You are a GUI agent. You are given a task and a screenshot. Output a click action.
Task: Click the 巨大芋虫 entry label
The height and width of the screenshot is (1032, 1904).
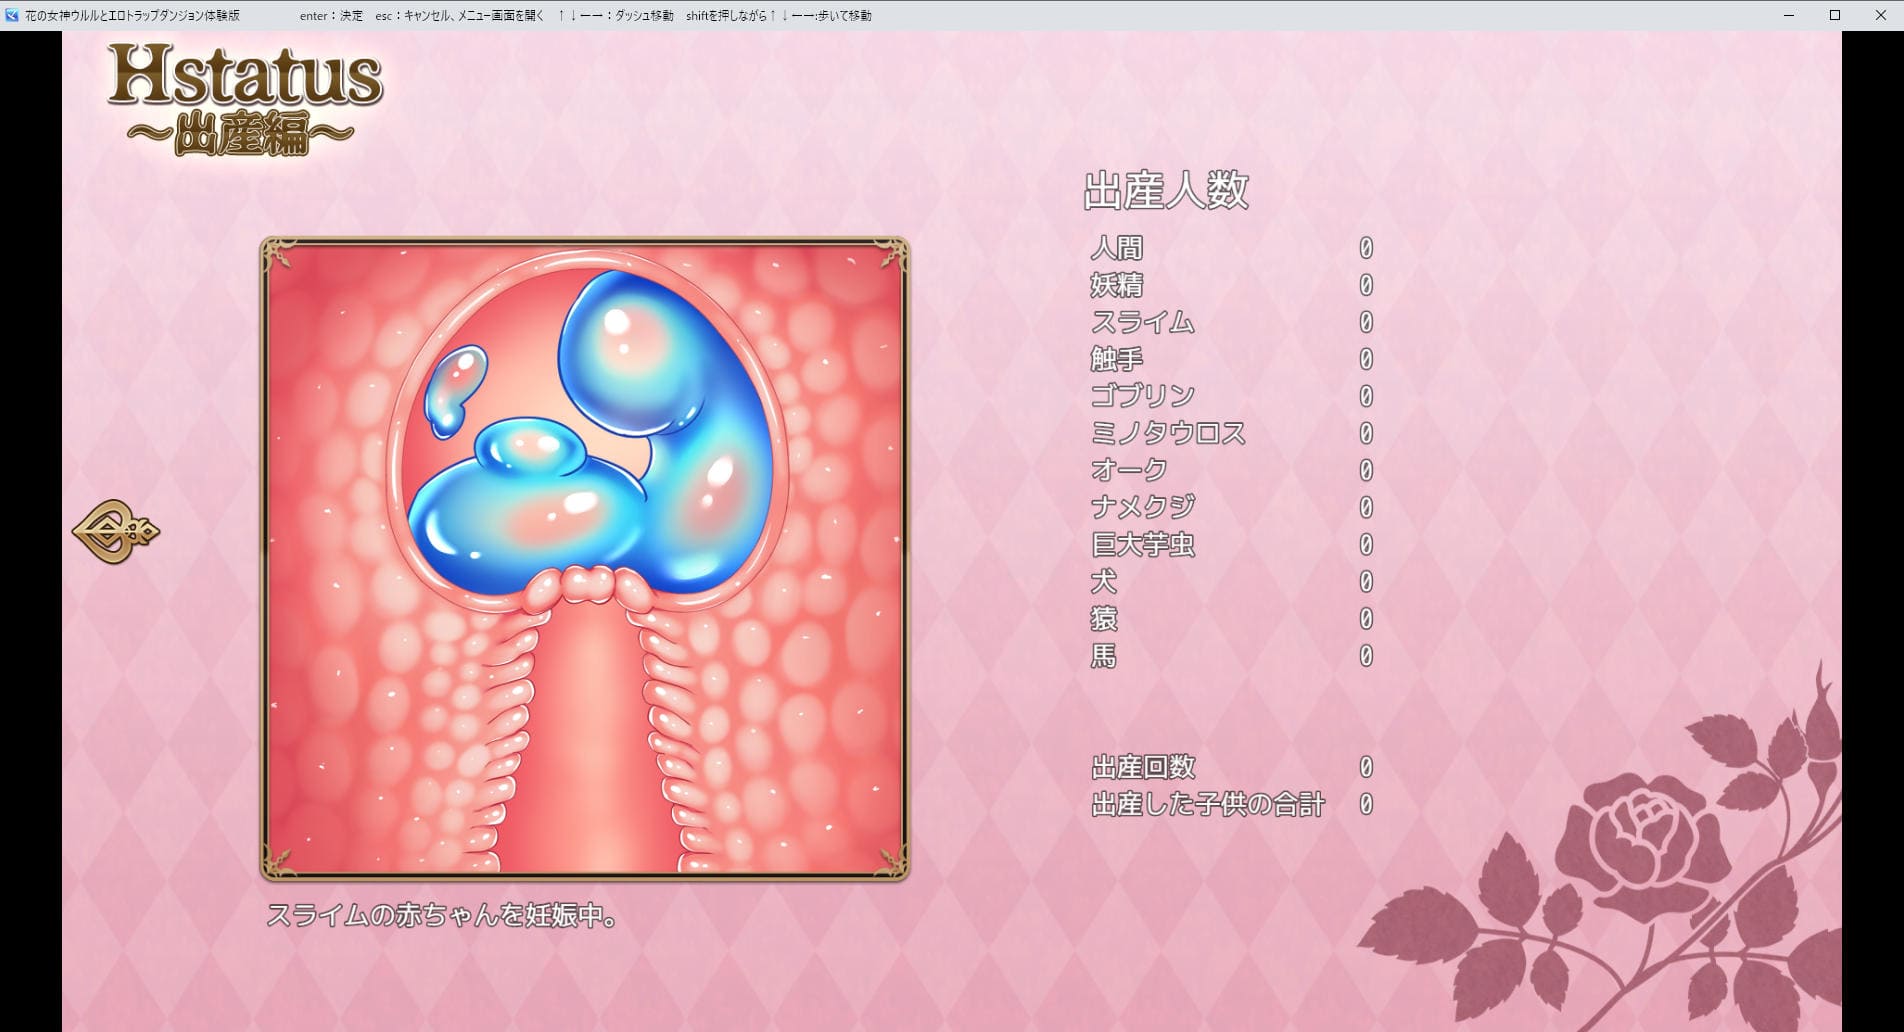1142,545
